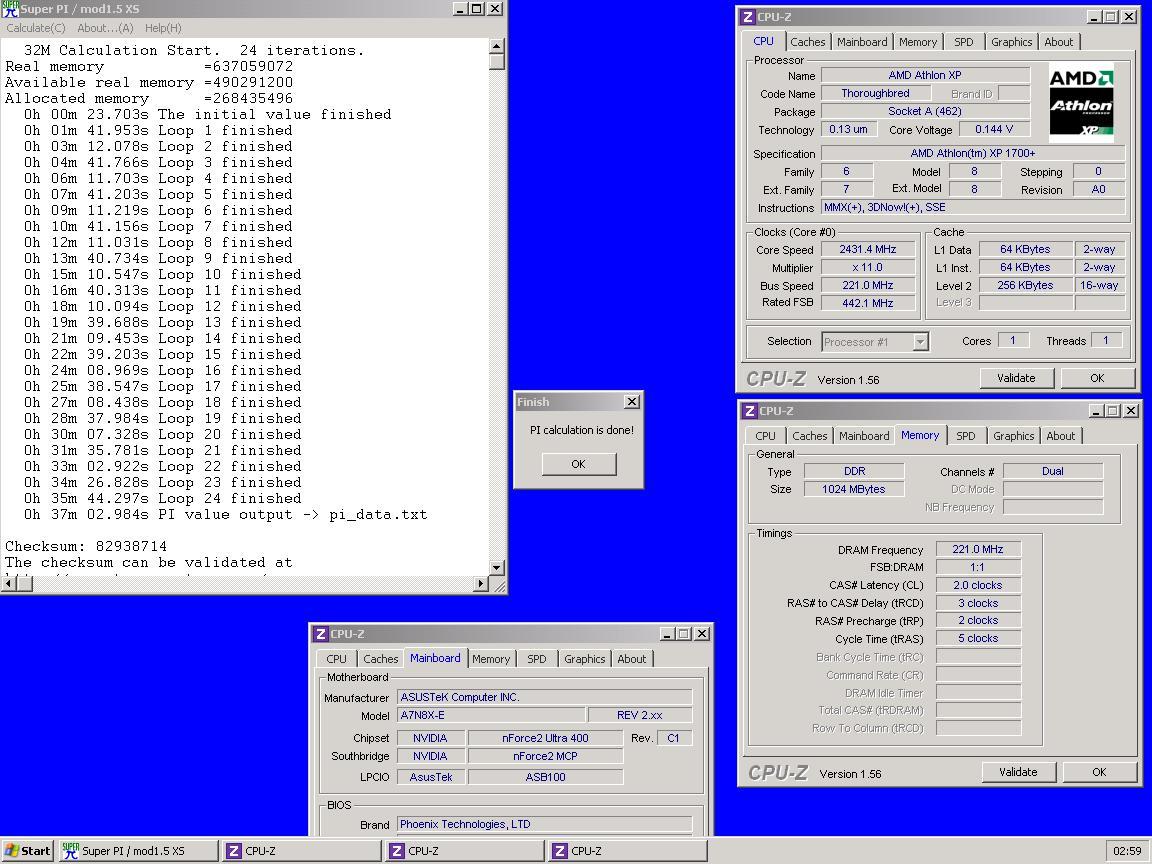Click Z icon in CPU-Z Memory window title
Image resolution: width=1152 pixels, height=864 pixels.
(x=749, y=411)
